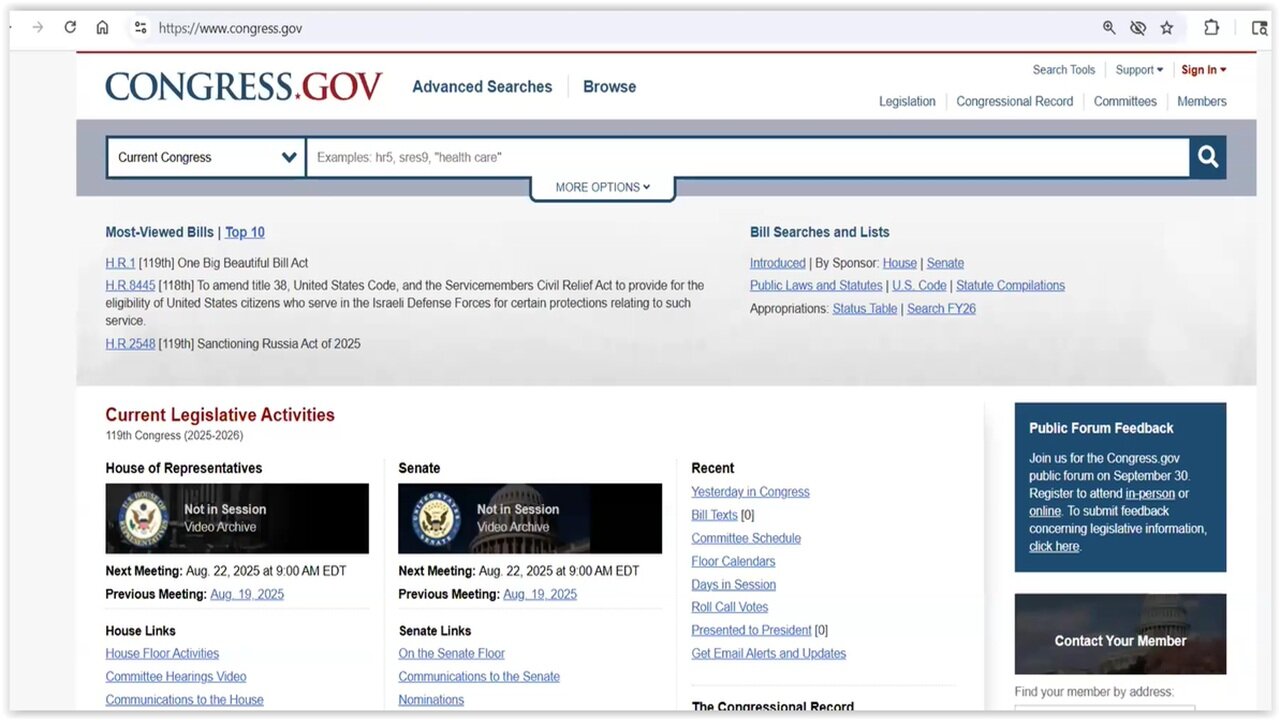
Task: Open On the Senate Floor link
Action: [452, 653]
